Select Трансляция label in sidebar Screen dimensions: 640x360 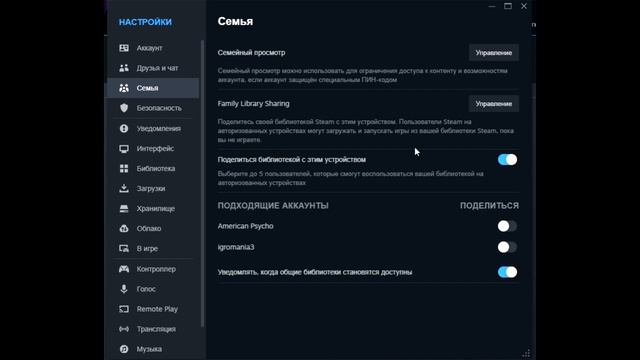tap(156, 329)
